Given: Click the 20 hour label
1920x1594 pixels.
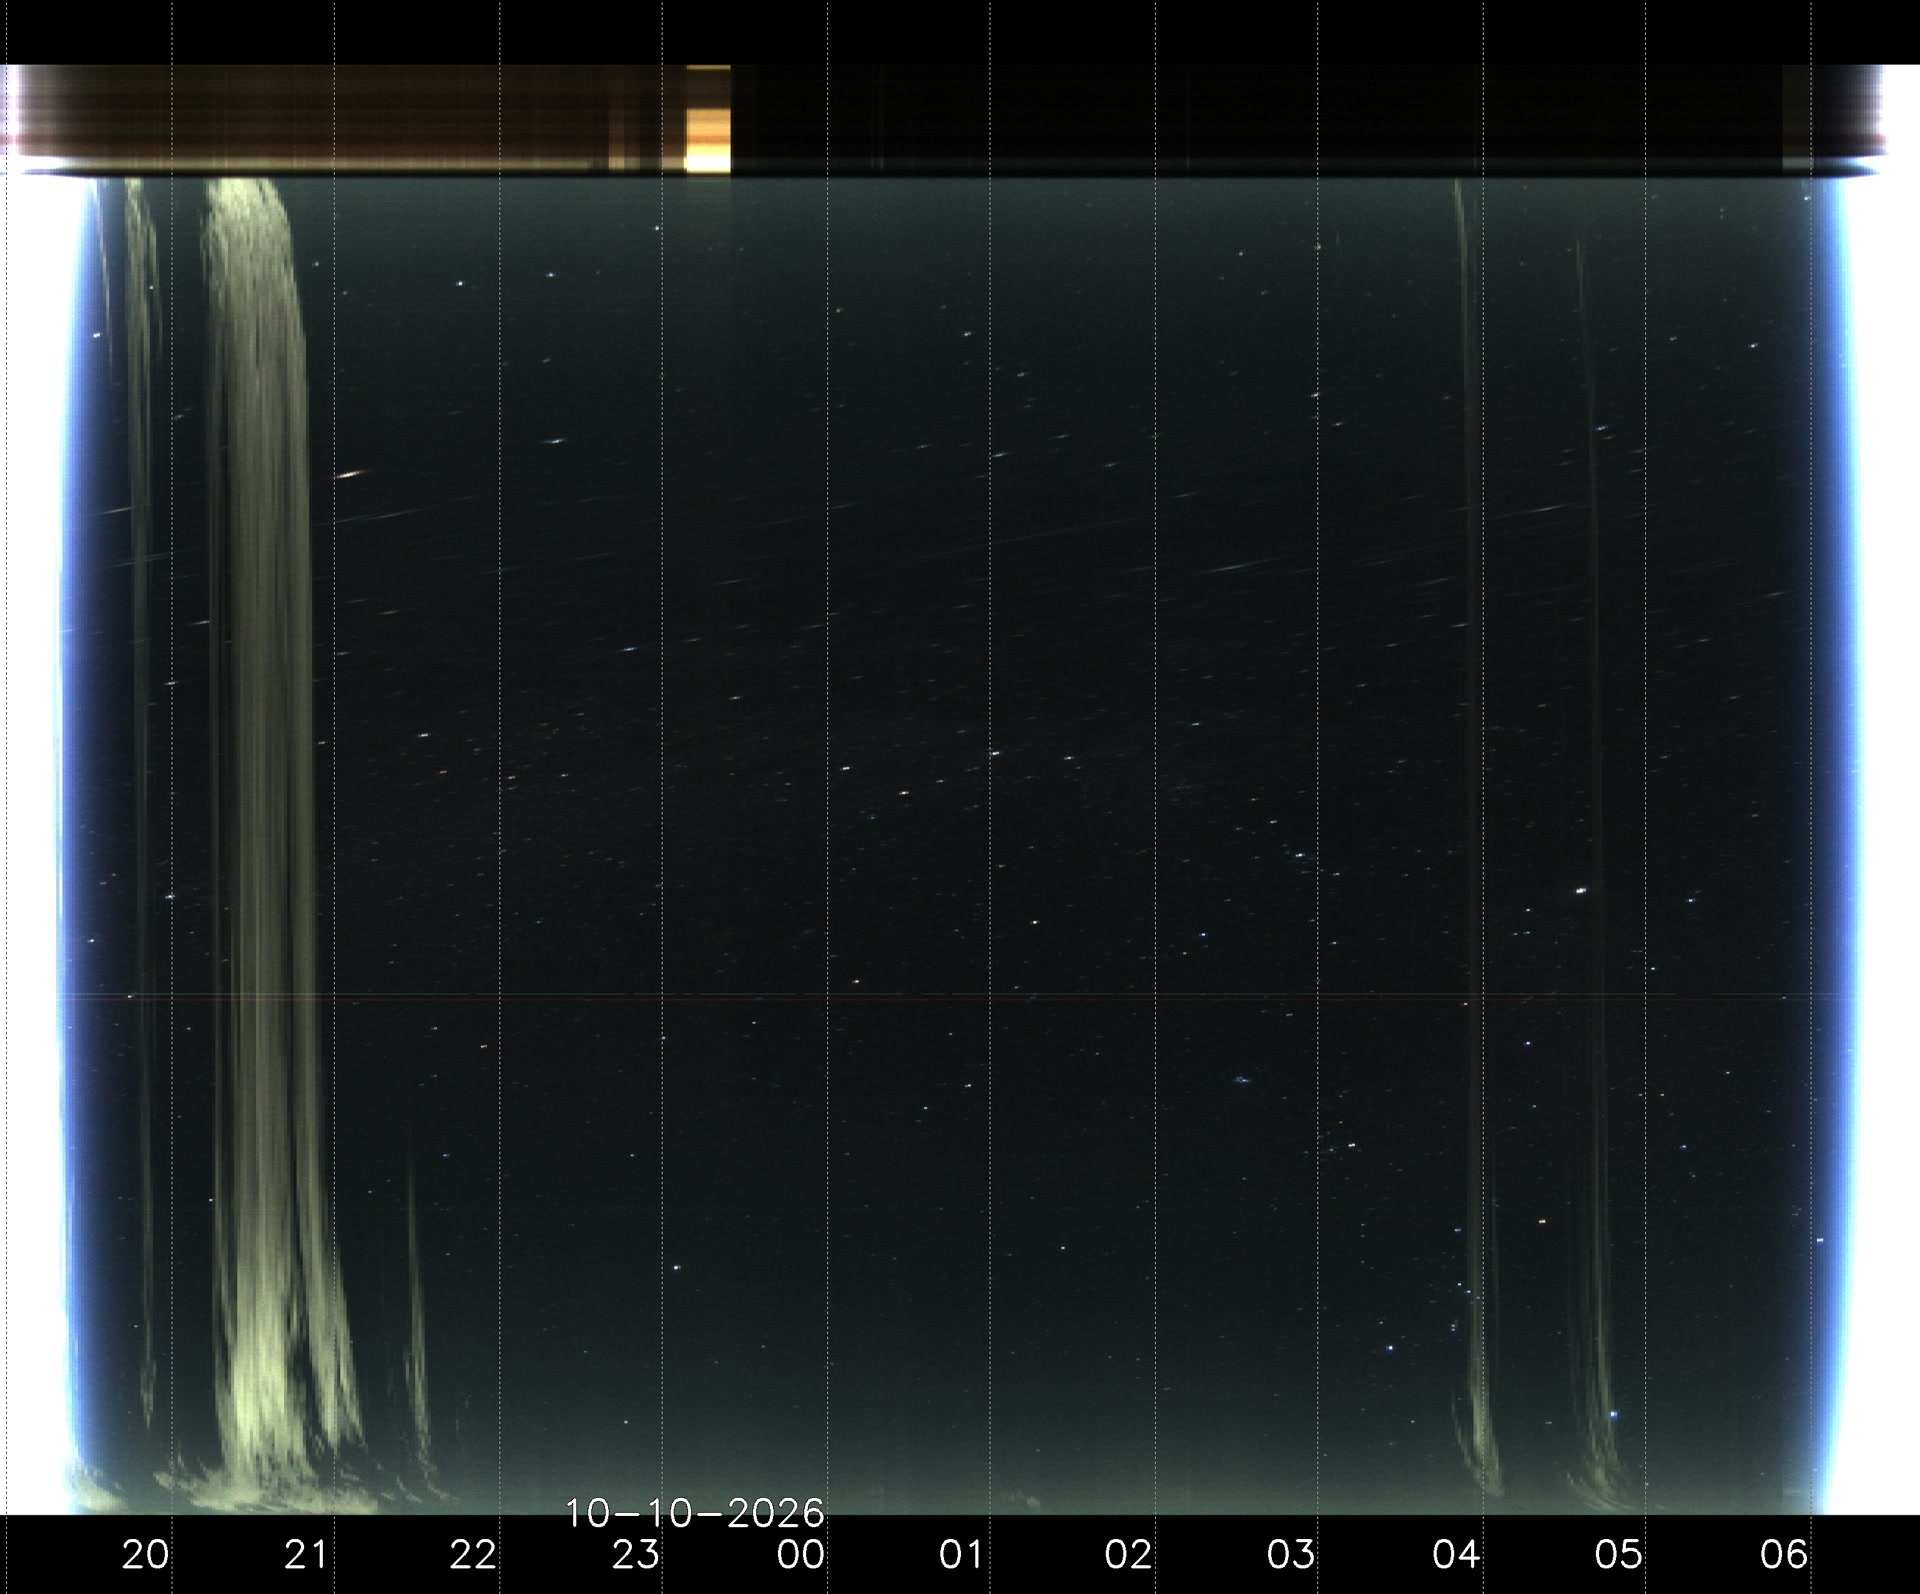Looking at the screenshot, I should coord(146,1555).
